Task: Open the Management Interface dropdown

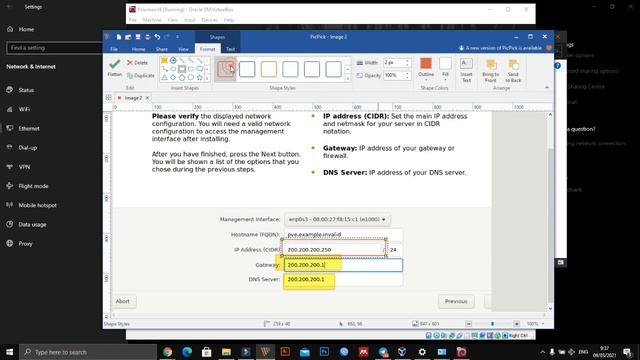Action: (x=337, y=219)
